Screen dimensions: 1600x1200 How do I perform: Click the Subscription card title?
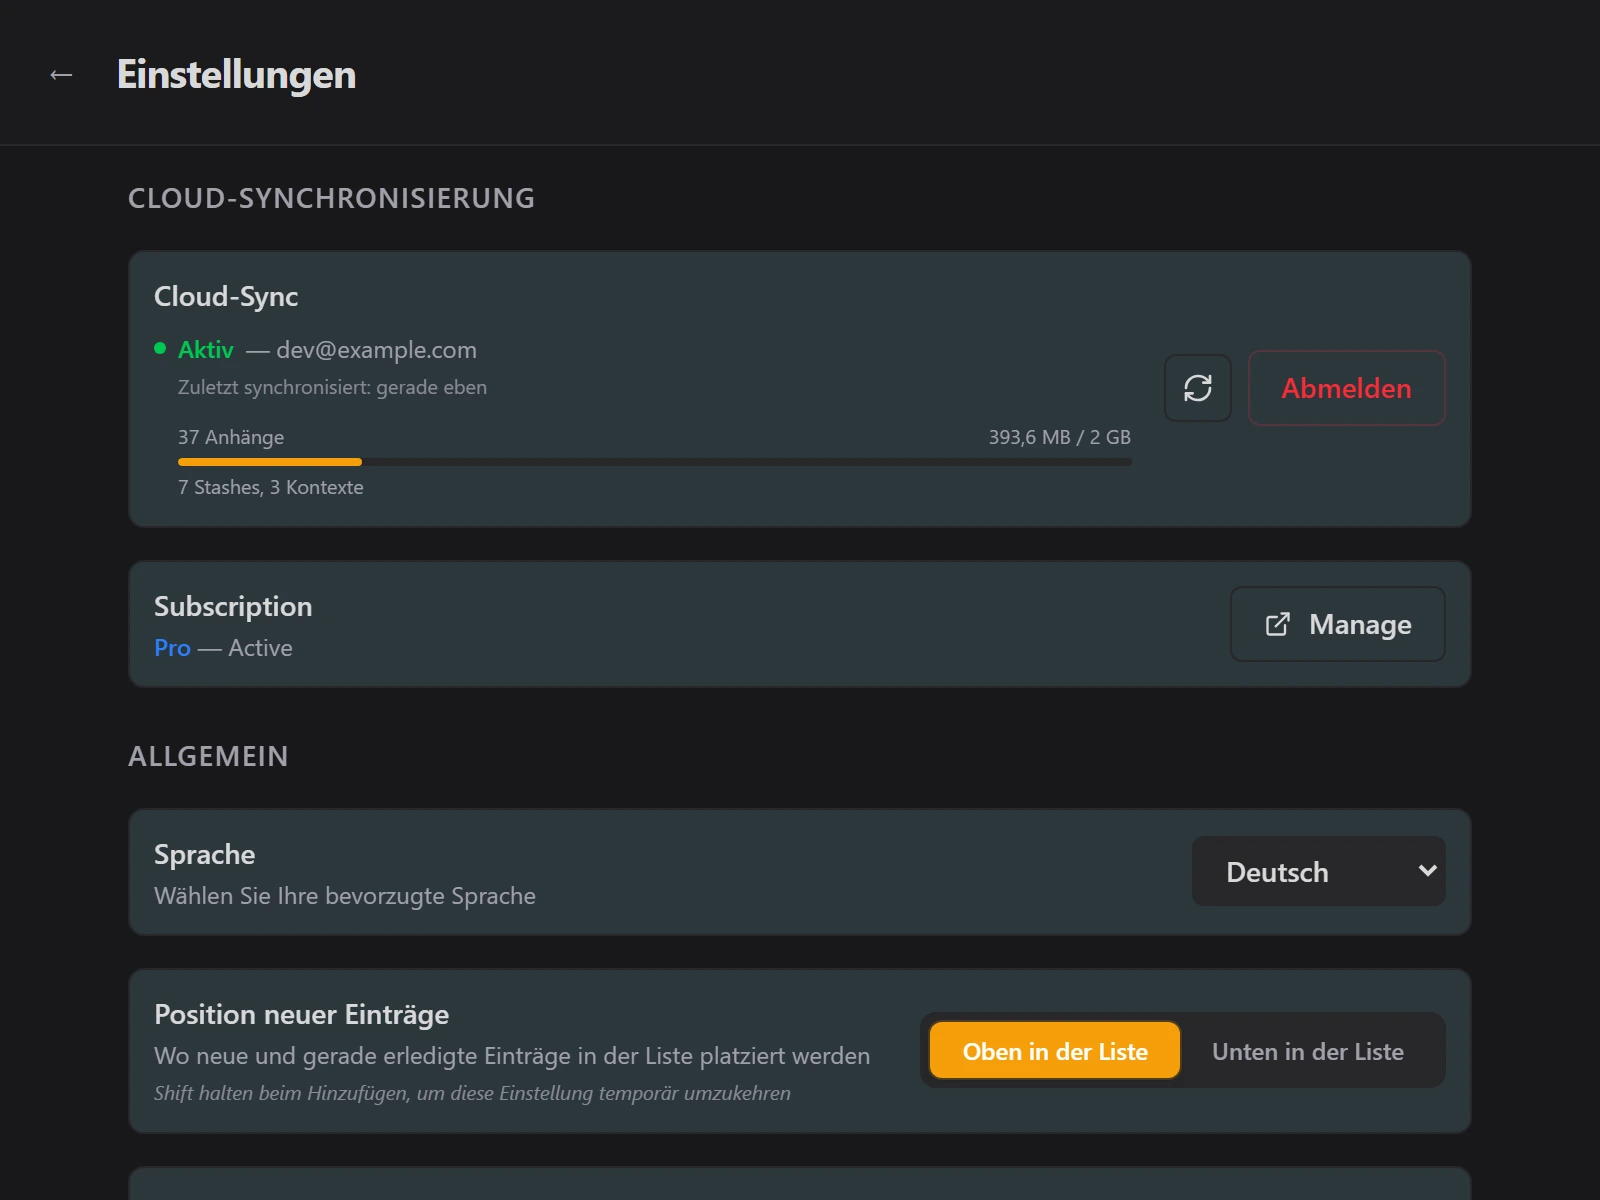pyautogui.click(x=233, y=606)
